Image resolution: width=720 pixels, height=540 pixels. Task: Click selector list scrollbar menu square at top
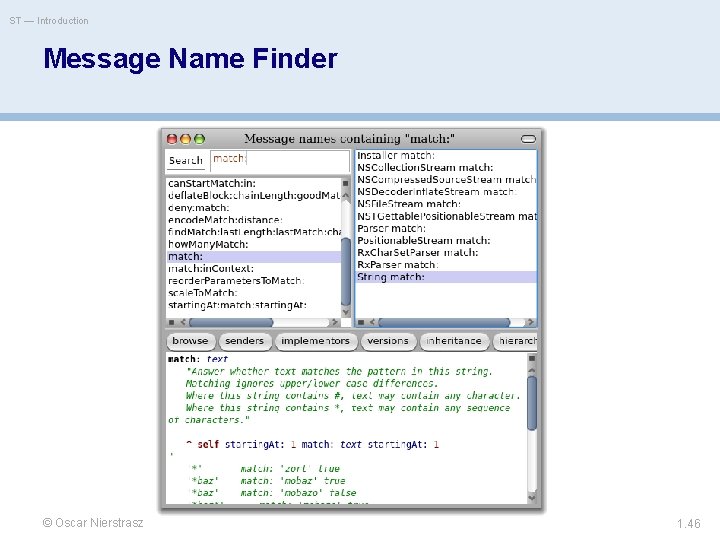346,183
